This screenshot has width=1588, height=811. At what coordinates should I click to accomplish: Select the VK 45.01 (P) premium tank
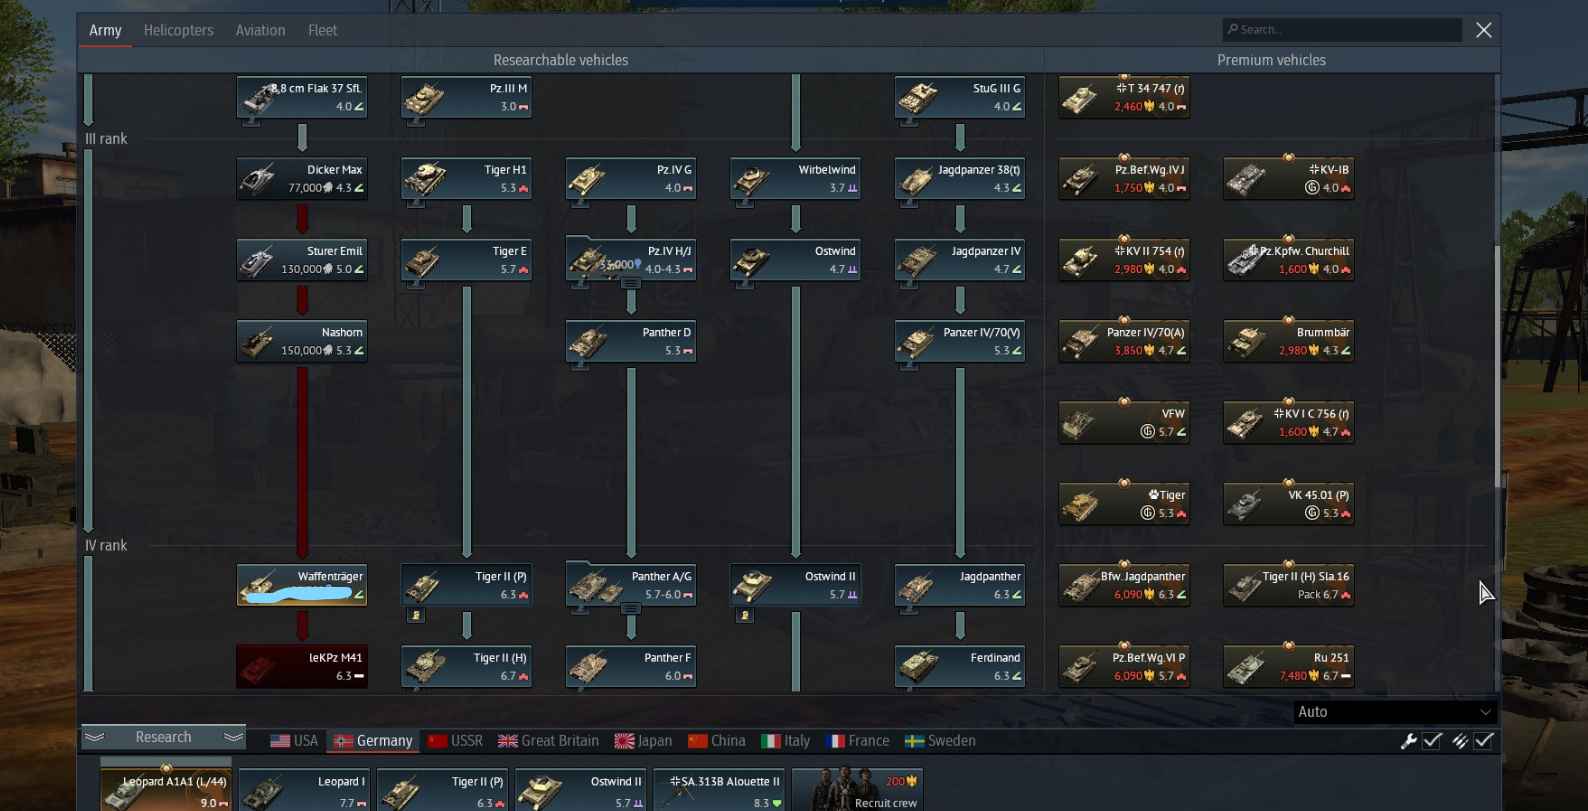[1289, 504]
